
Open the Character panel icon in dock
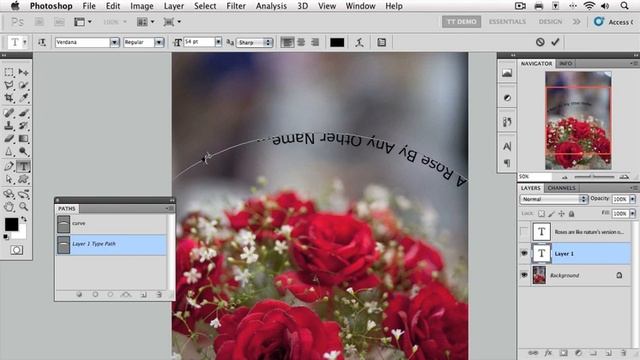pyautogui.click(x=507, y=146)
